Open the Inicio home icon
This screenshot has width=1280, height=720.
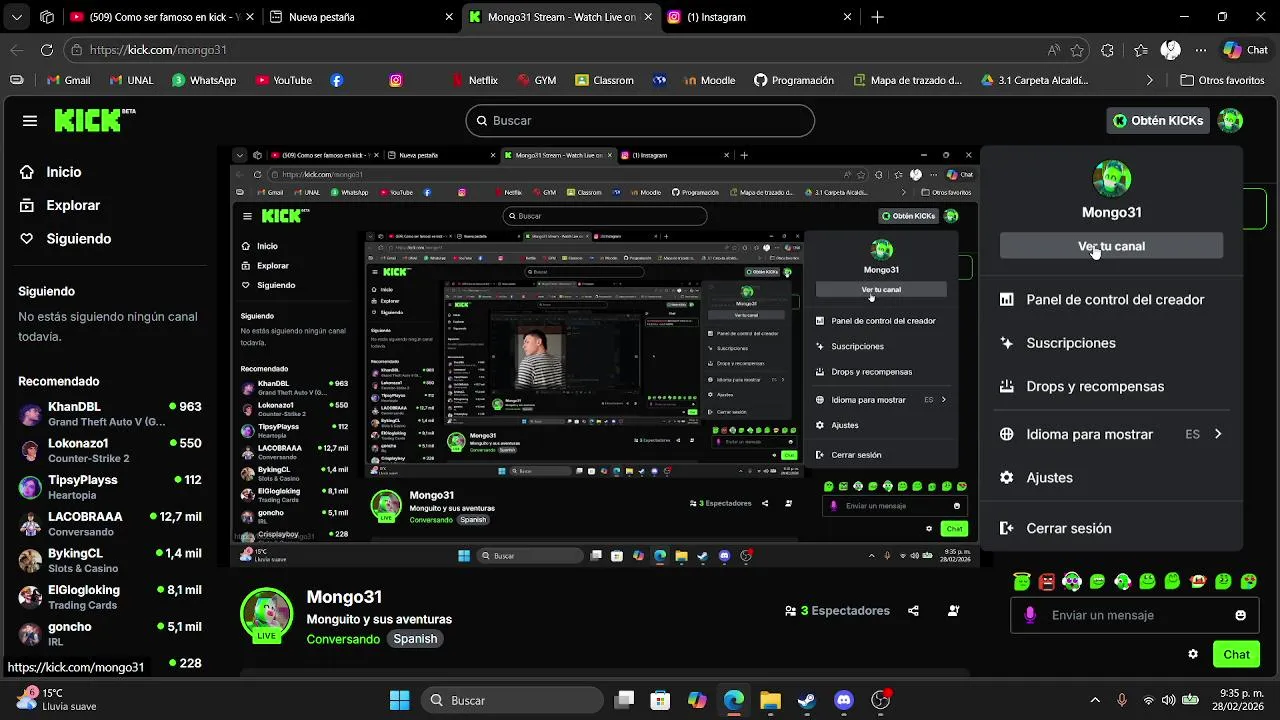click(x=28, y=172)
